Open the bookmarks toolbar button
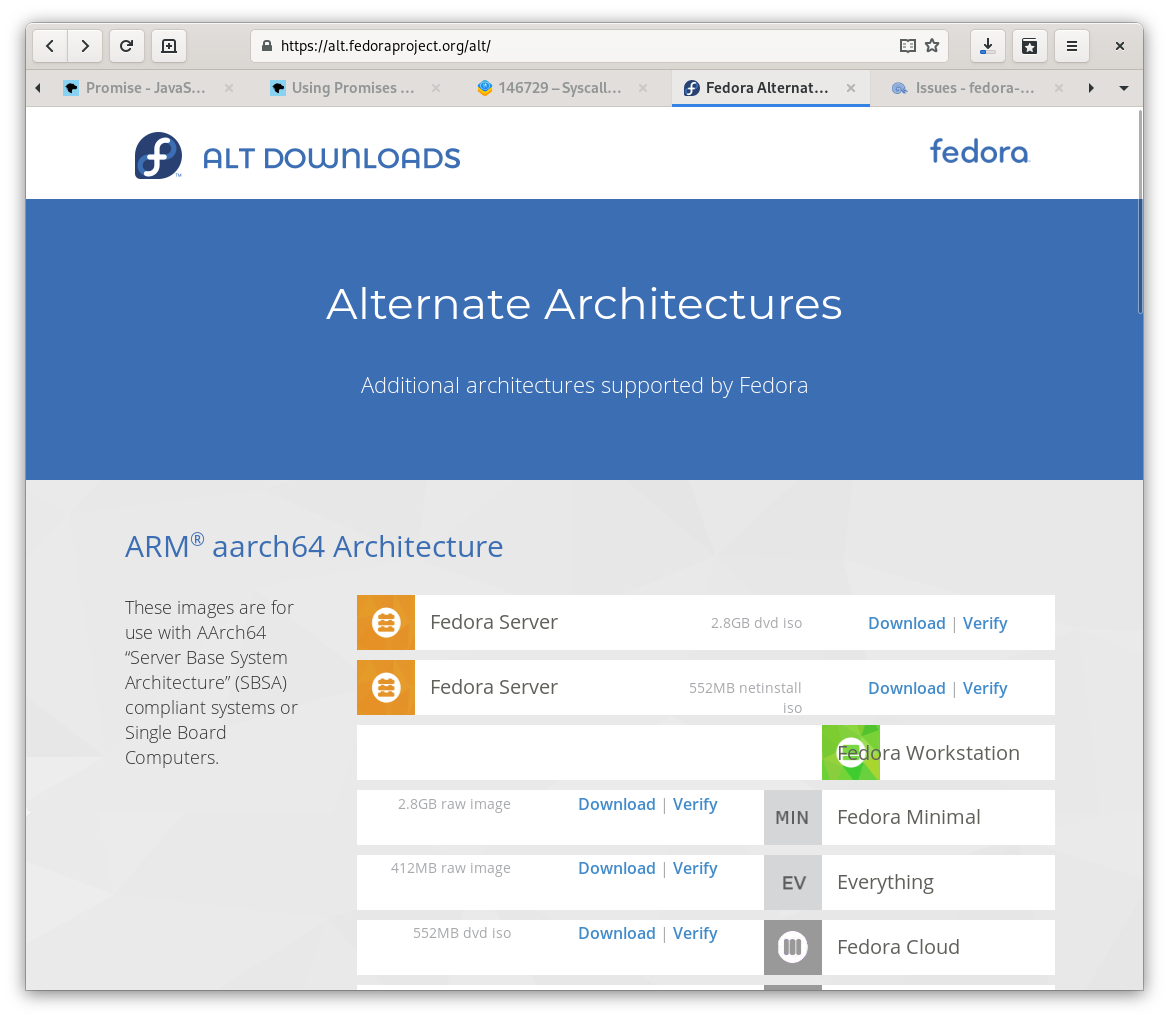The height and width of the screenshot is (1019, 1169). (x=1030, y=46)
